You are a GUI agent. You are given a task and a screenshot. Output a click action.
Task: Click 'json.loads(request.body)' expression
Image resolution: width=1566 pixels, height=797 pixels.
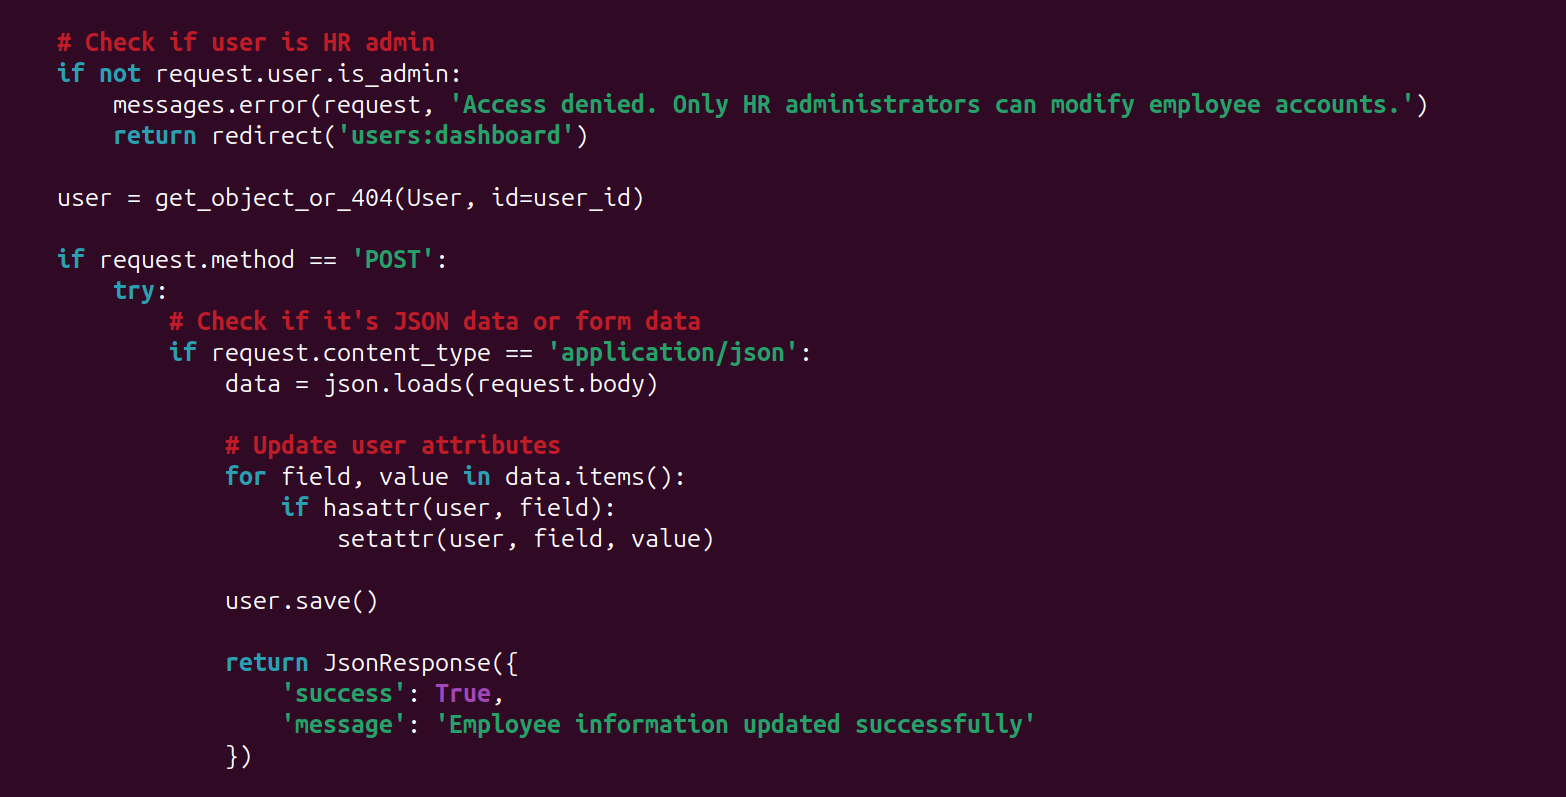pos(490,384)
